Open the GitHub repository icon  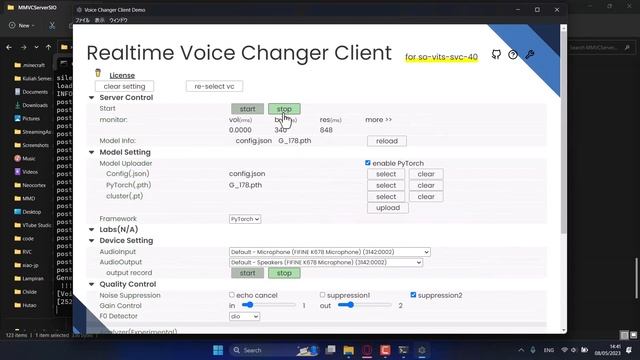tap(496, 54)
